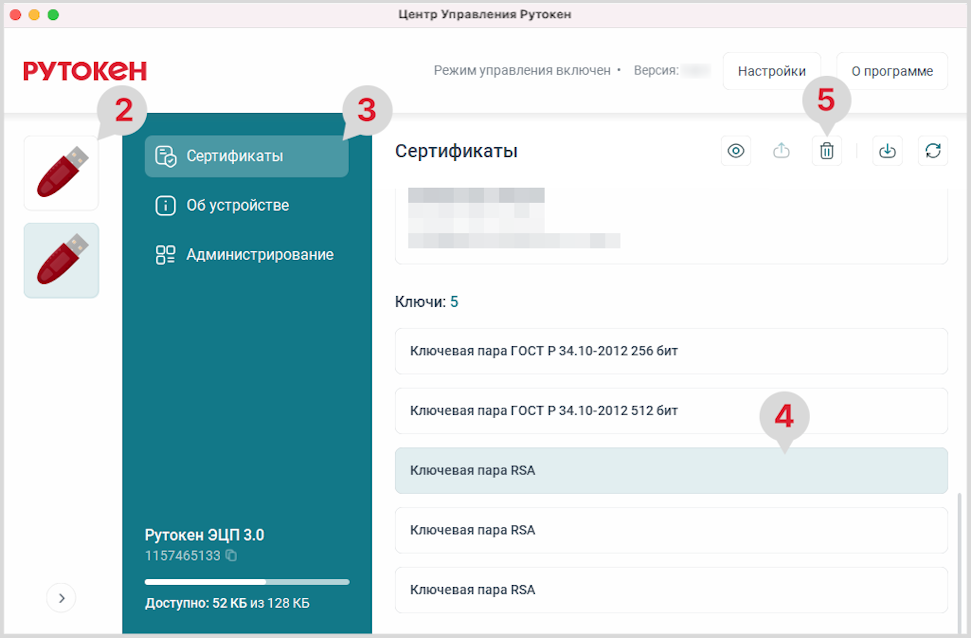Click the О программе button
This screenshot has width=971, height=638.
892,71
